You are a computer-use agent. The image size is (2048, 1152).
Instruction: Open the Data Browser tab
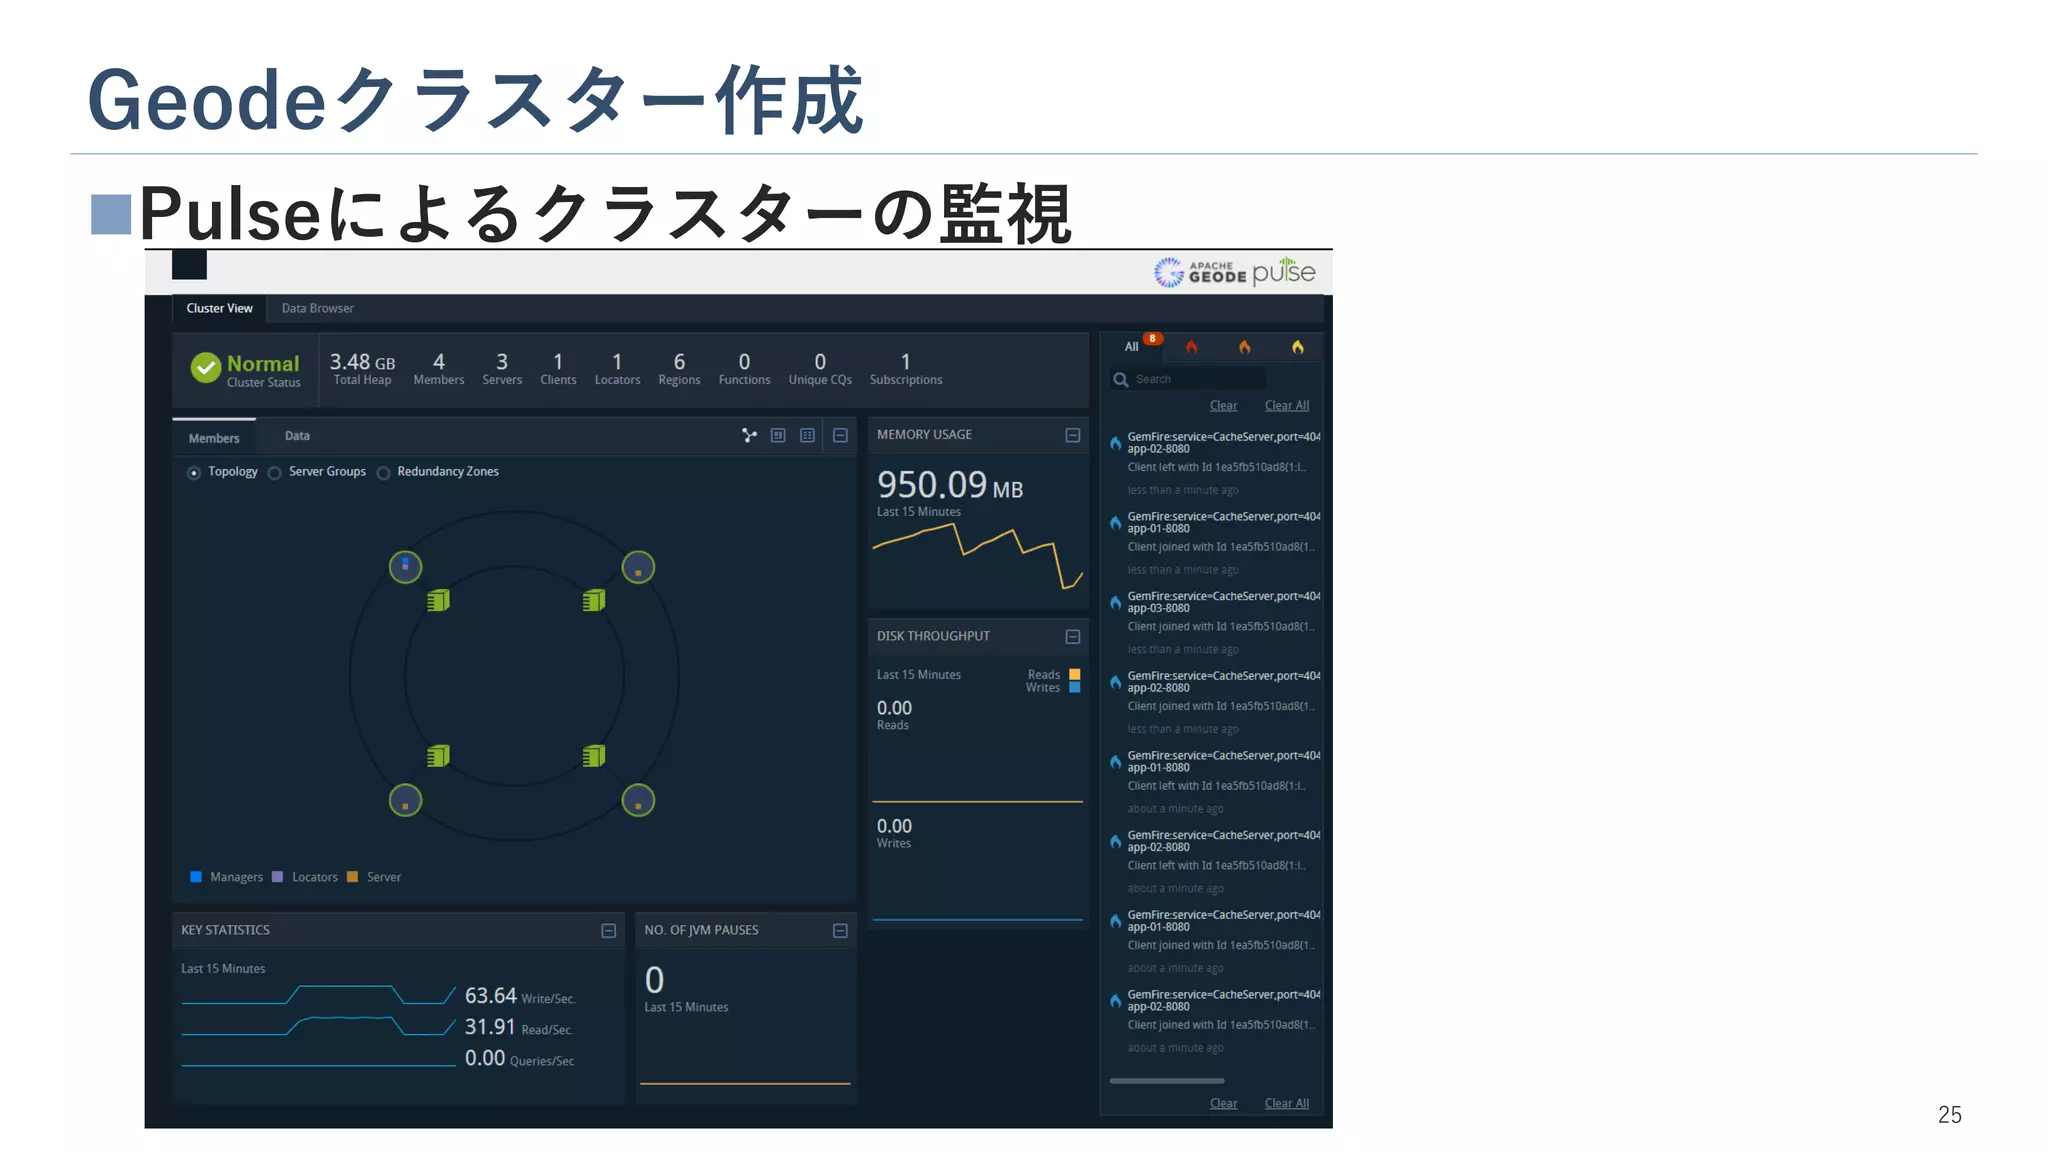coord(317,308)
